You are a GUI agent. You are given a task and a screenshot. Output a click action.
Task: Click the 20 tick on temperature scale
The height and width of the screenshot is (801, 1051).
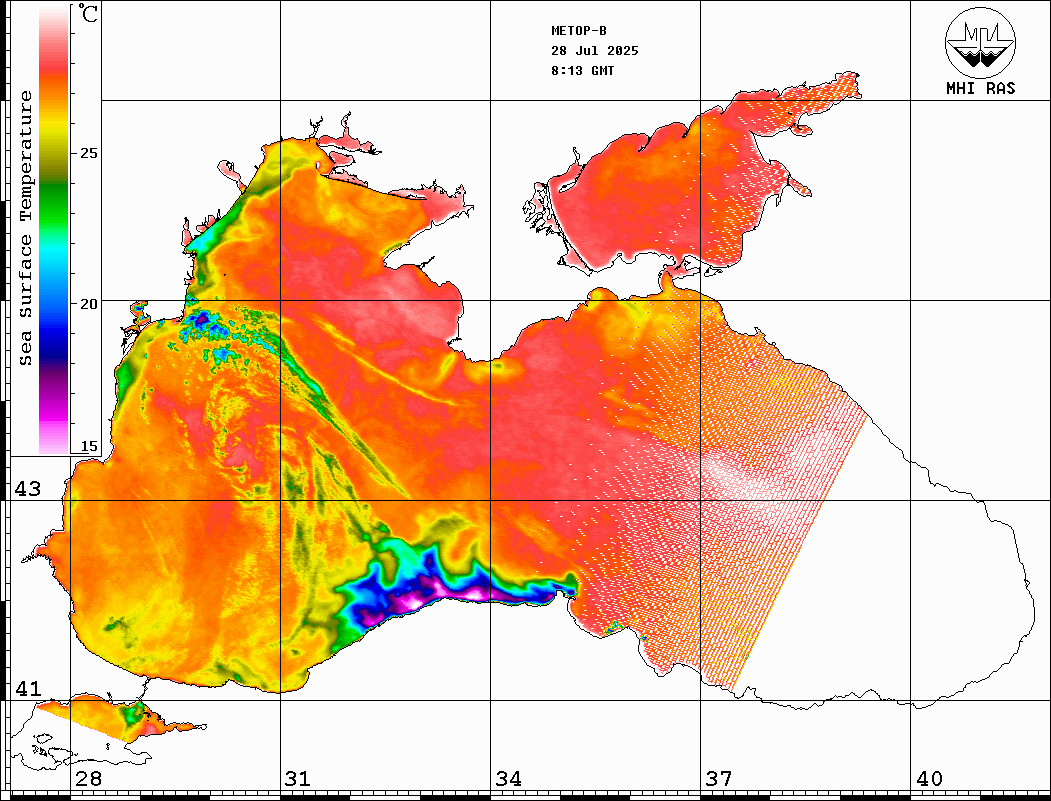click(x=88, y=304)
